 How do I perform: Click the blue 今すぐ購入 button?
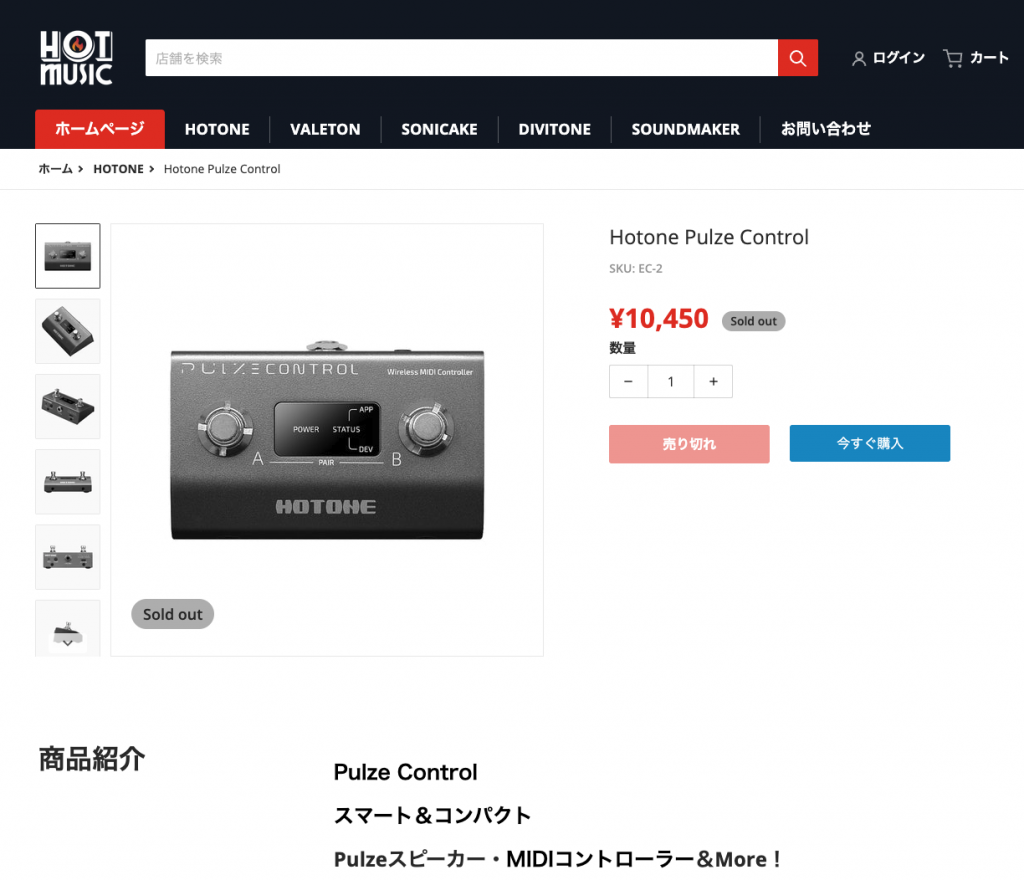870,443
